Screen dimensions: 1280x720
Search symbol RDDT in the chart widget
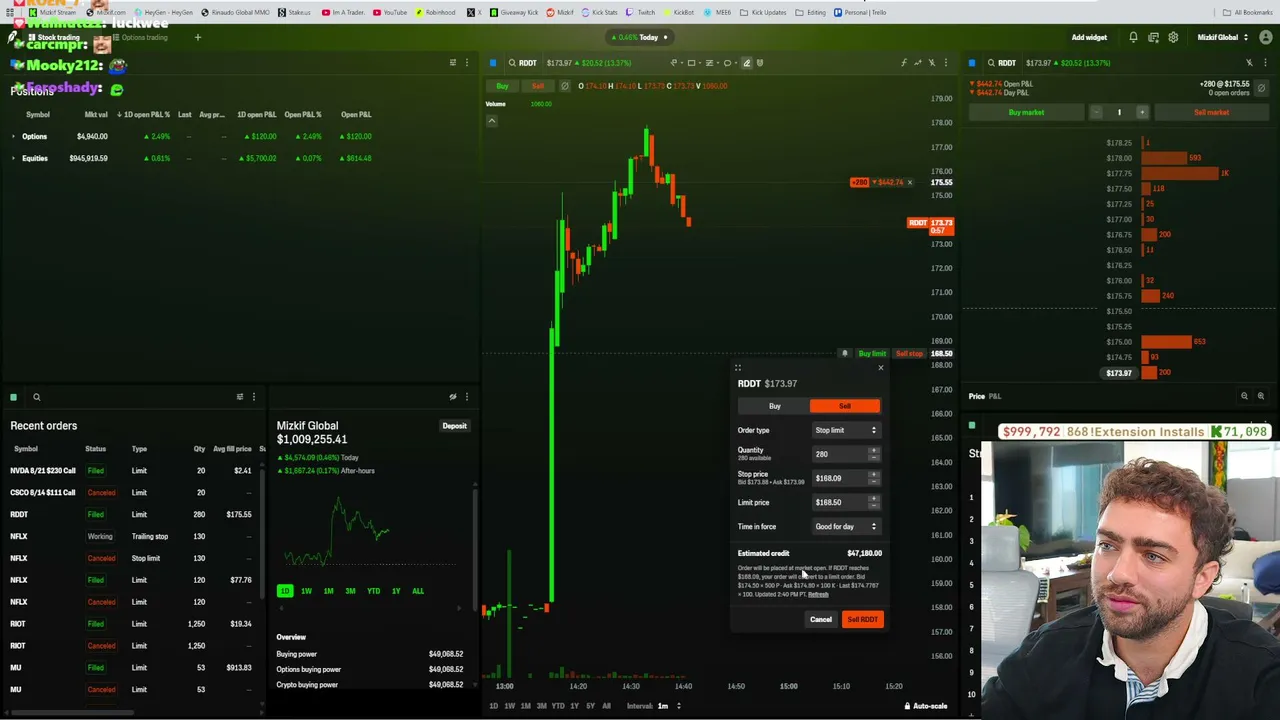[x=522, y=63]
